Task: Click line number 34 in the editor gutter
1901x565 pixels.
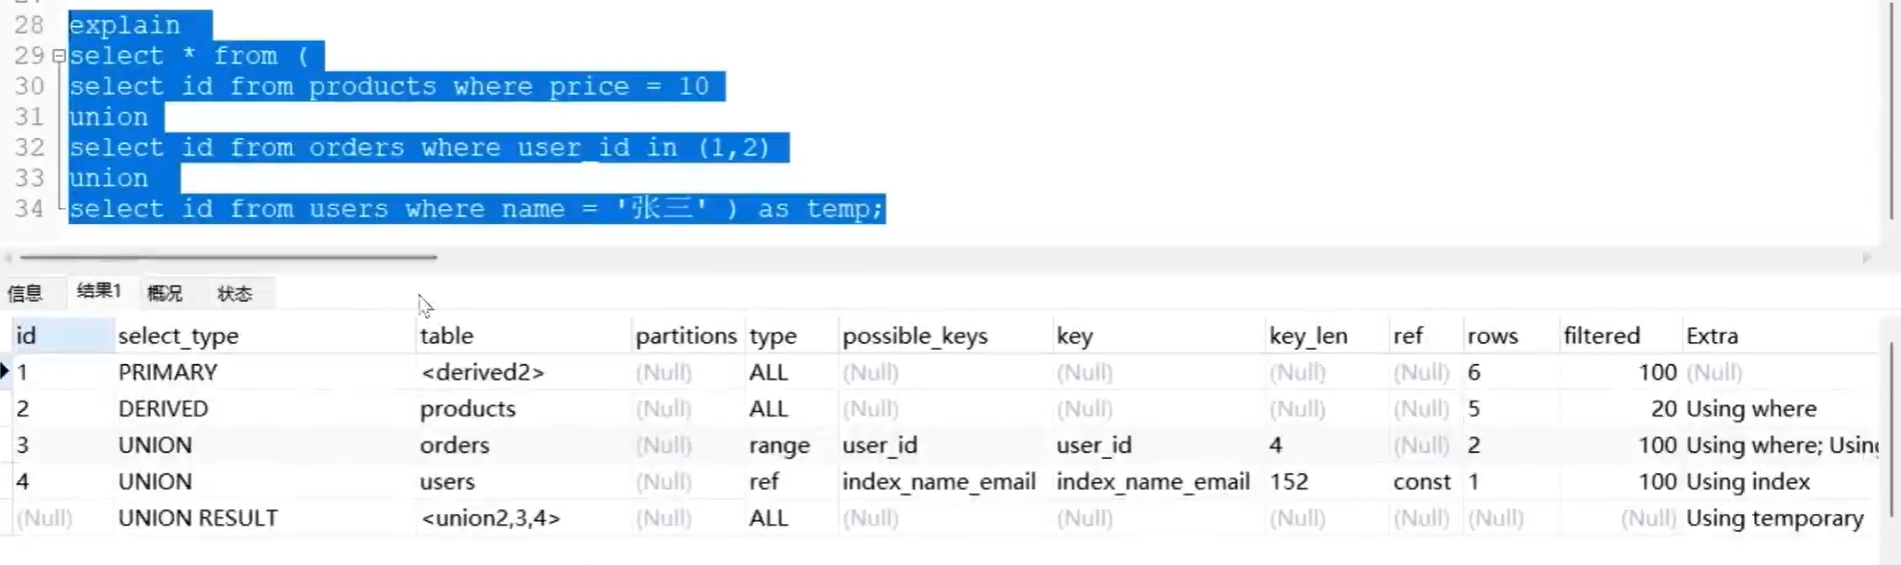Action: click(29, 209)
